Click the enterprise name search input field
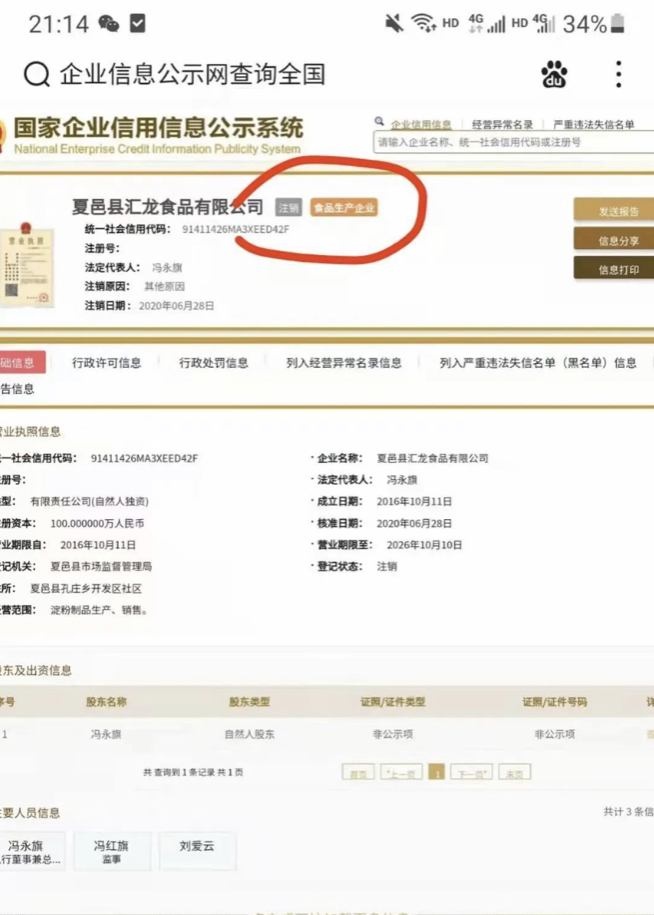654x915 pixels. point(510,143)
